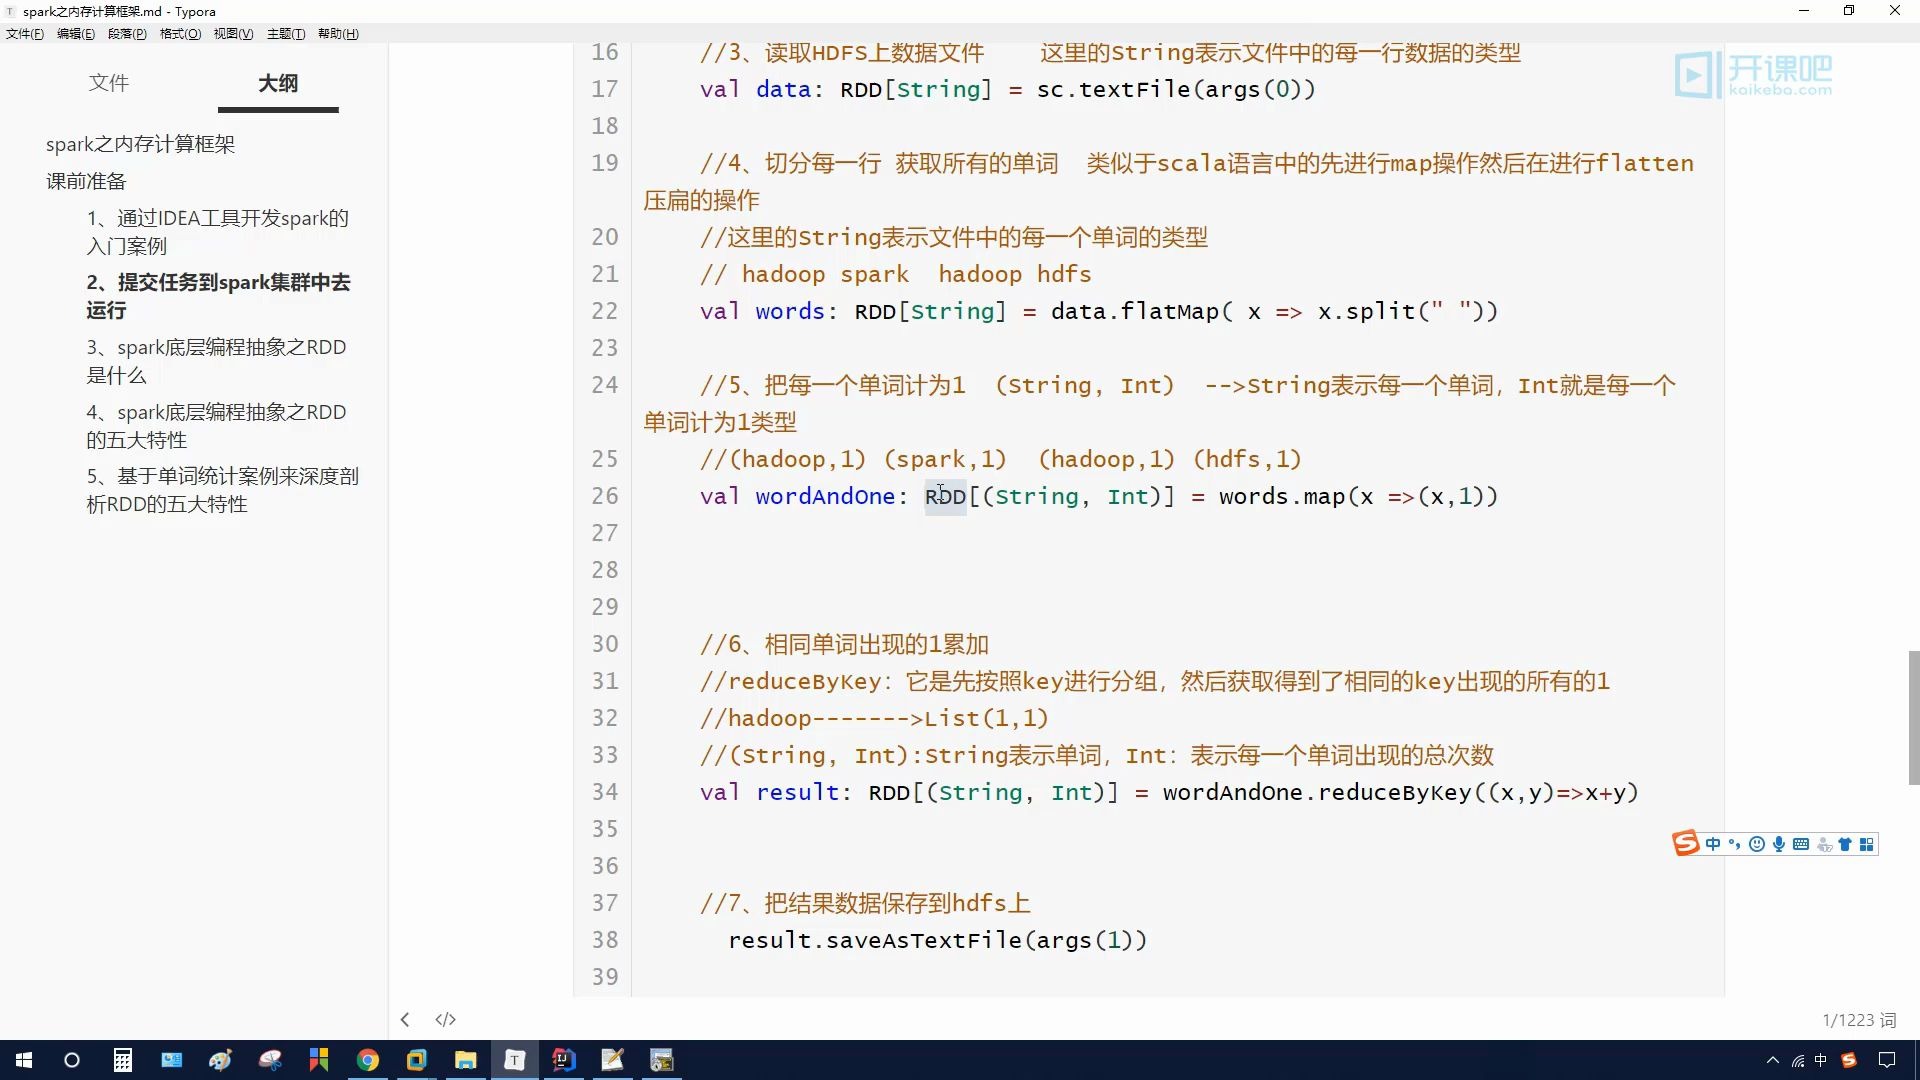Jump to outline heading spark之内存计算框架
The width and height of the screenshot is (1920, 1080).
point(140,144)
